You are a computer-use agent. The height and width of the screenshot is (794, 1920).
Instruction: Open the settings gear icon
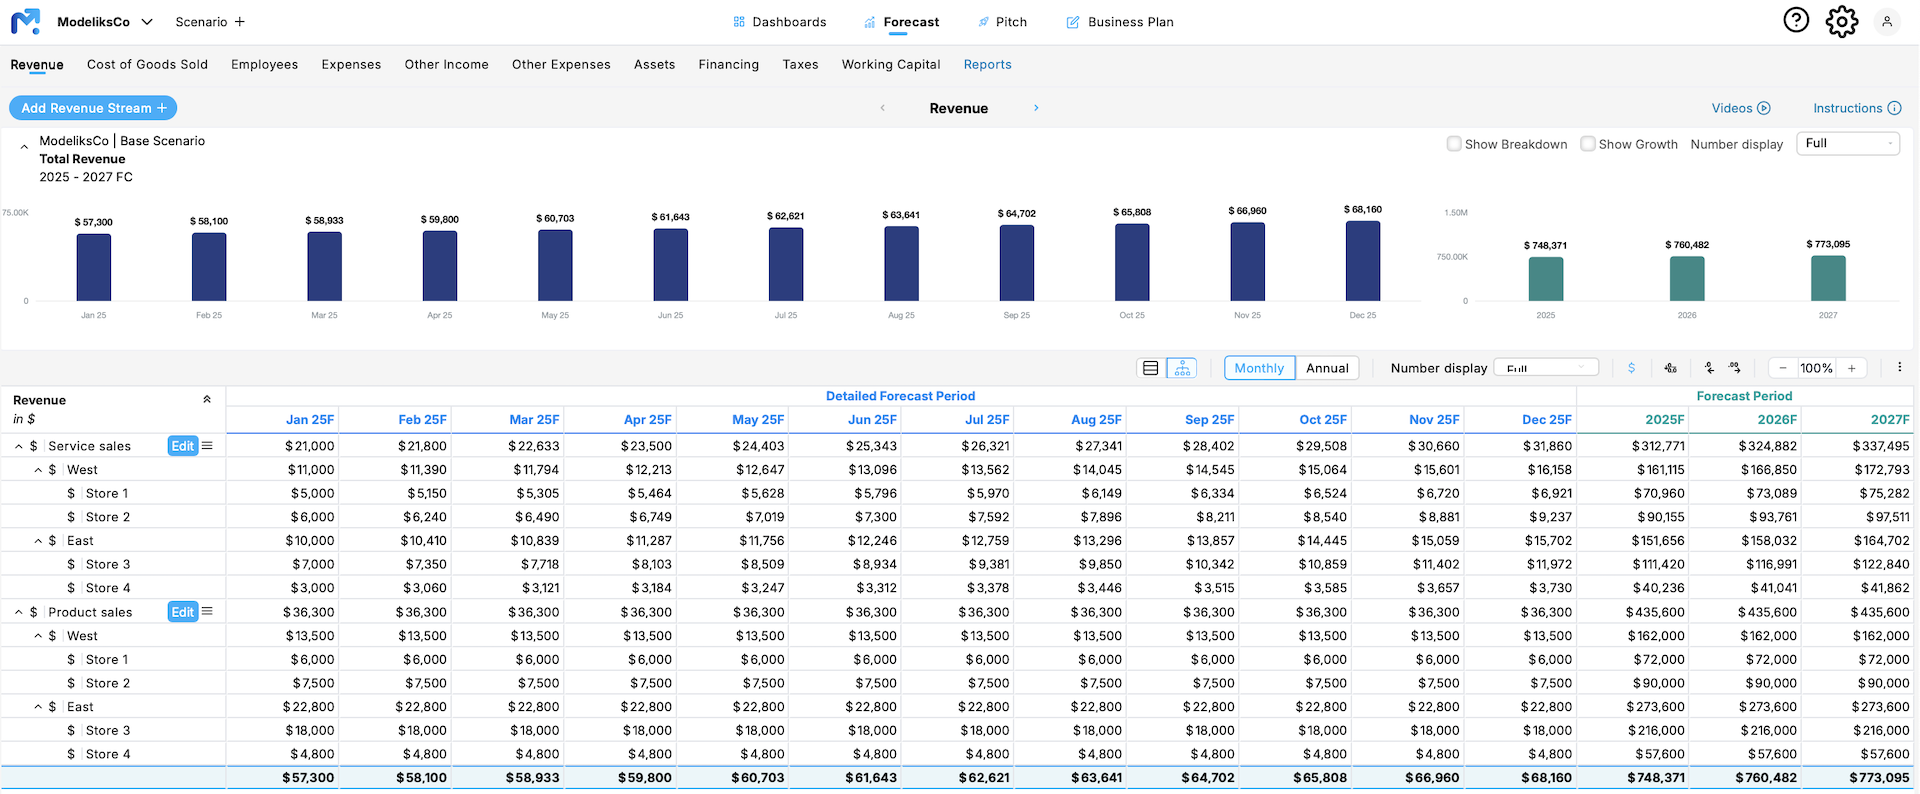tap(1841, 21)
